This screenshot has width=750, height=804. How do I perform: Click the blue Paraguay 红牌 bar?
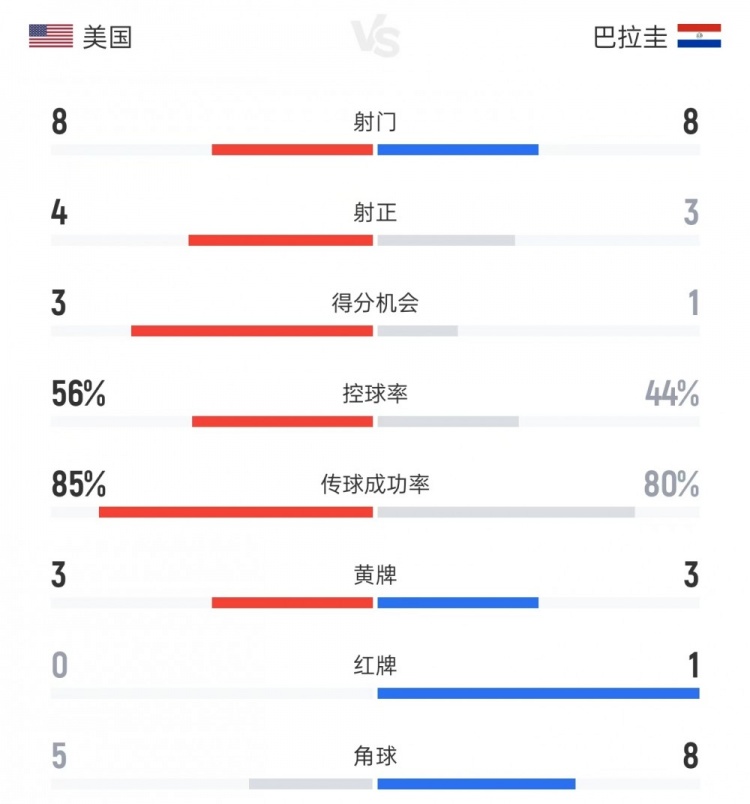tap(538, 693)
